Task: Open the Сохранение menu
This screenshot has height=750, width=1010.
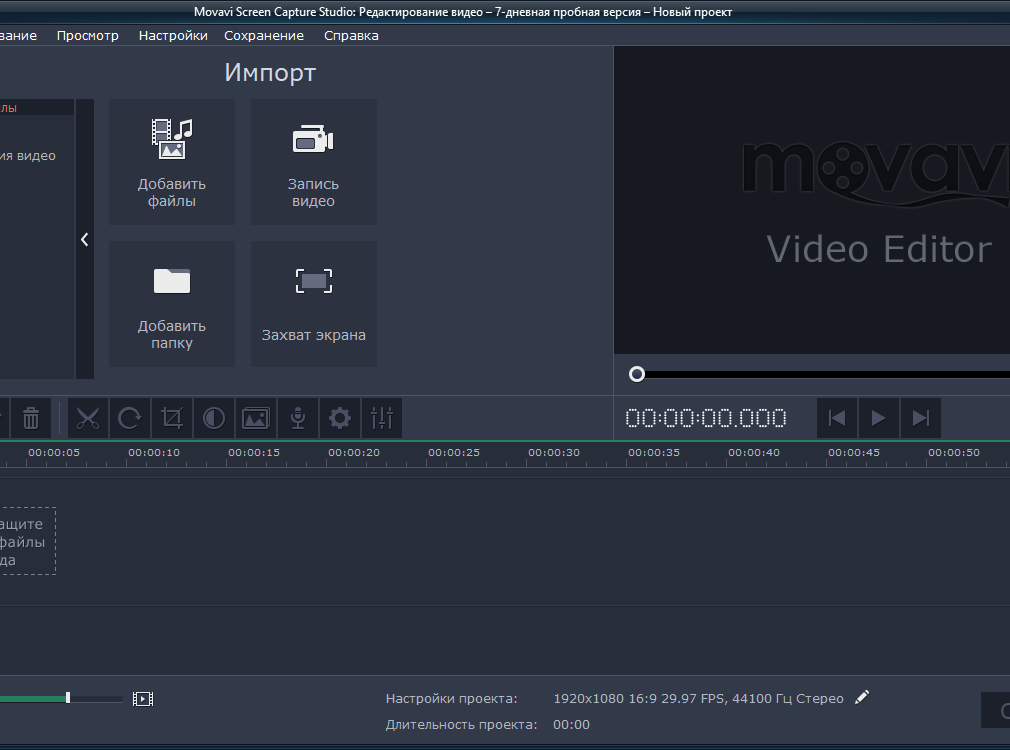Action: 264,35
